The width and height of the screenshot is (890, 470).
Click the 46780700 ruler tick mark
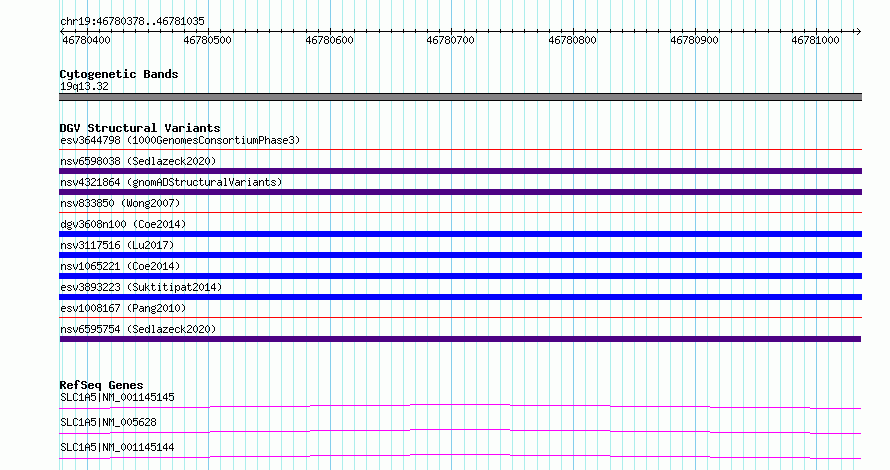click(452, 32)
